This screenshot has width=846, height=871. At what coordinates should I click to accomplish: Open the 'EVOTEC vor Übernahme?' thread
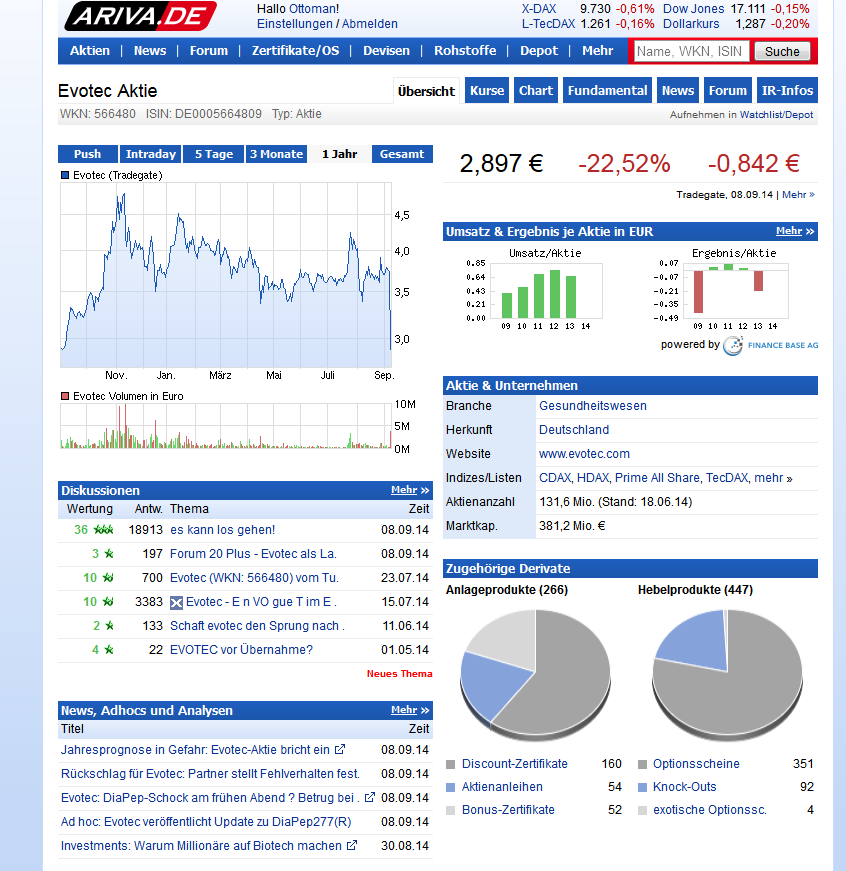[241, 649]
